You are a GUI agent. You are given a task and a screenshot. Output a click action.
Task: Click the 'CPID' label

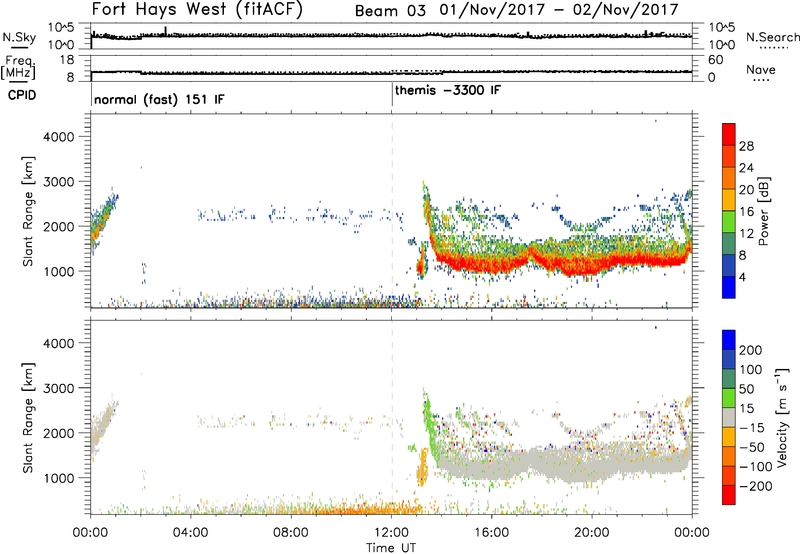tap(22, 95)
